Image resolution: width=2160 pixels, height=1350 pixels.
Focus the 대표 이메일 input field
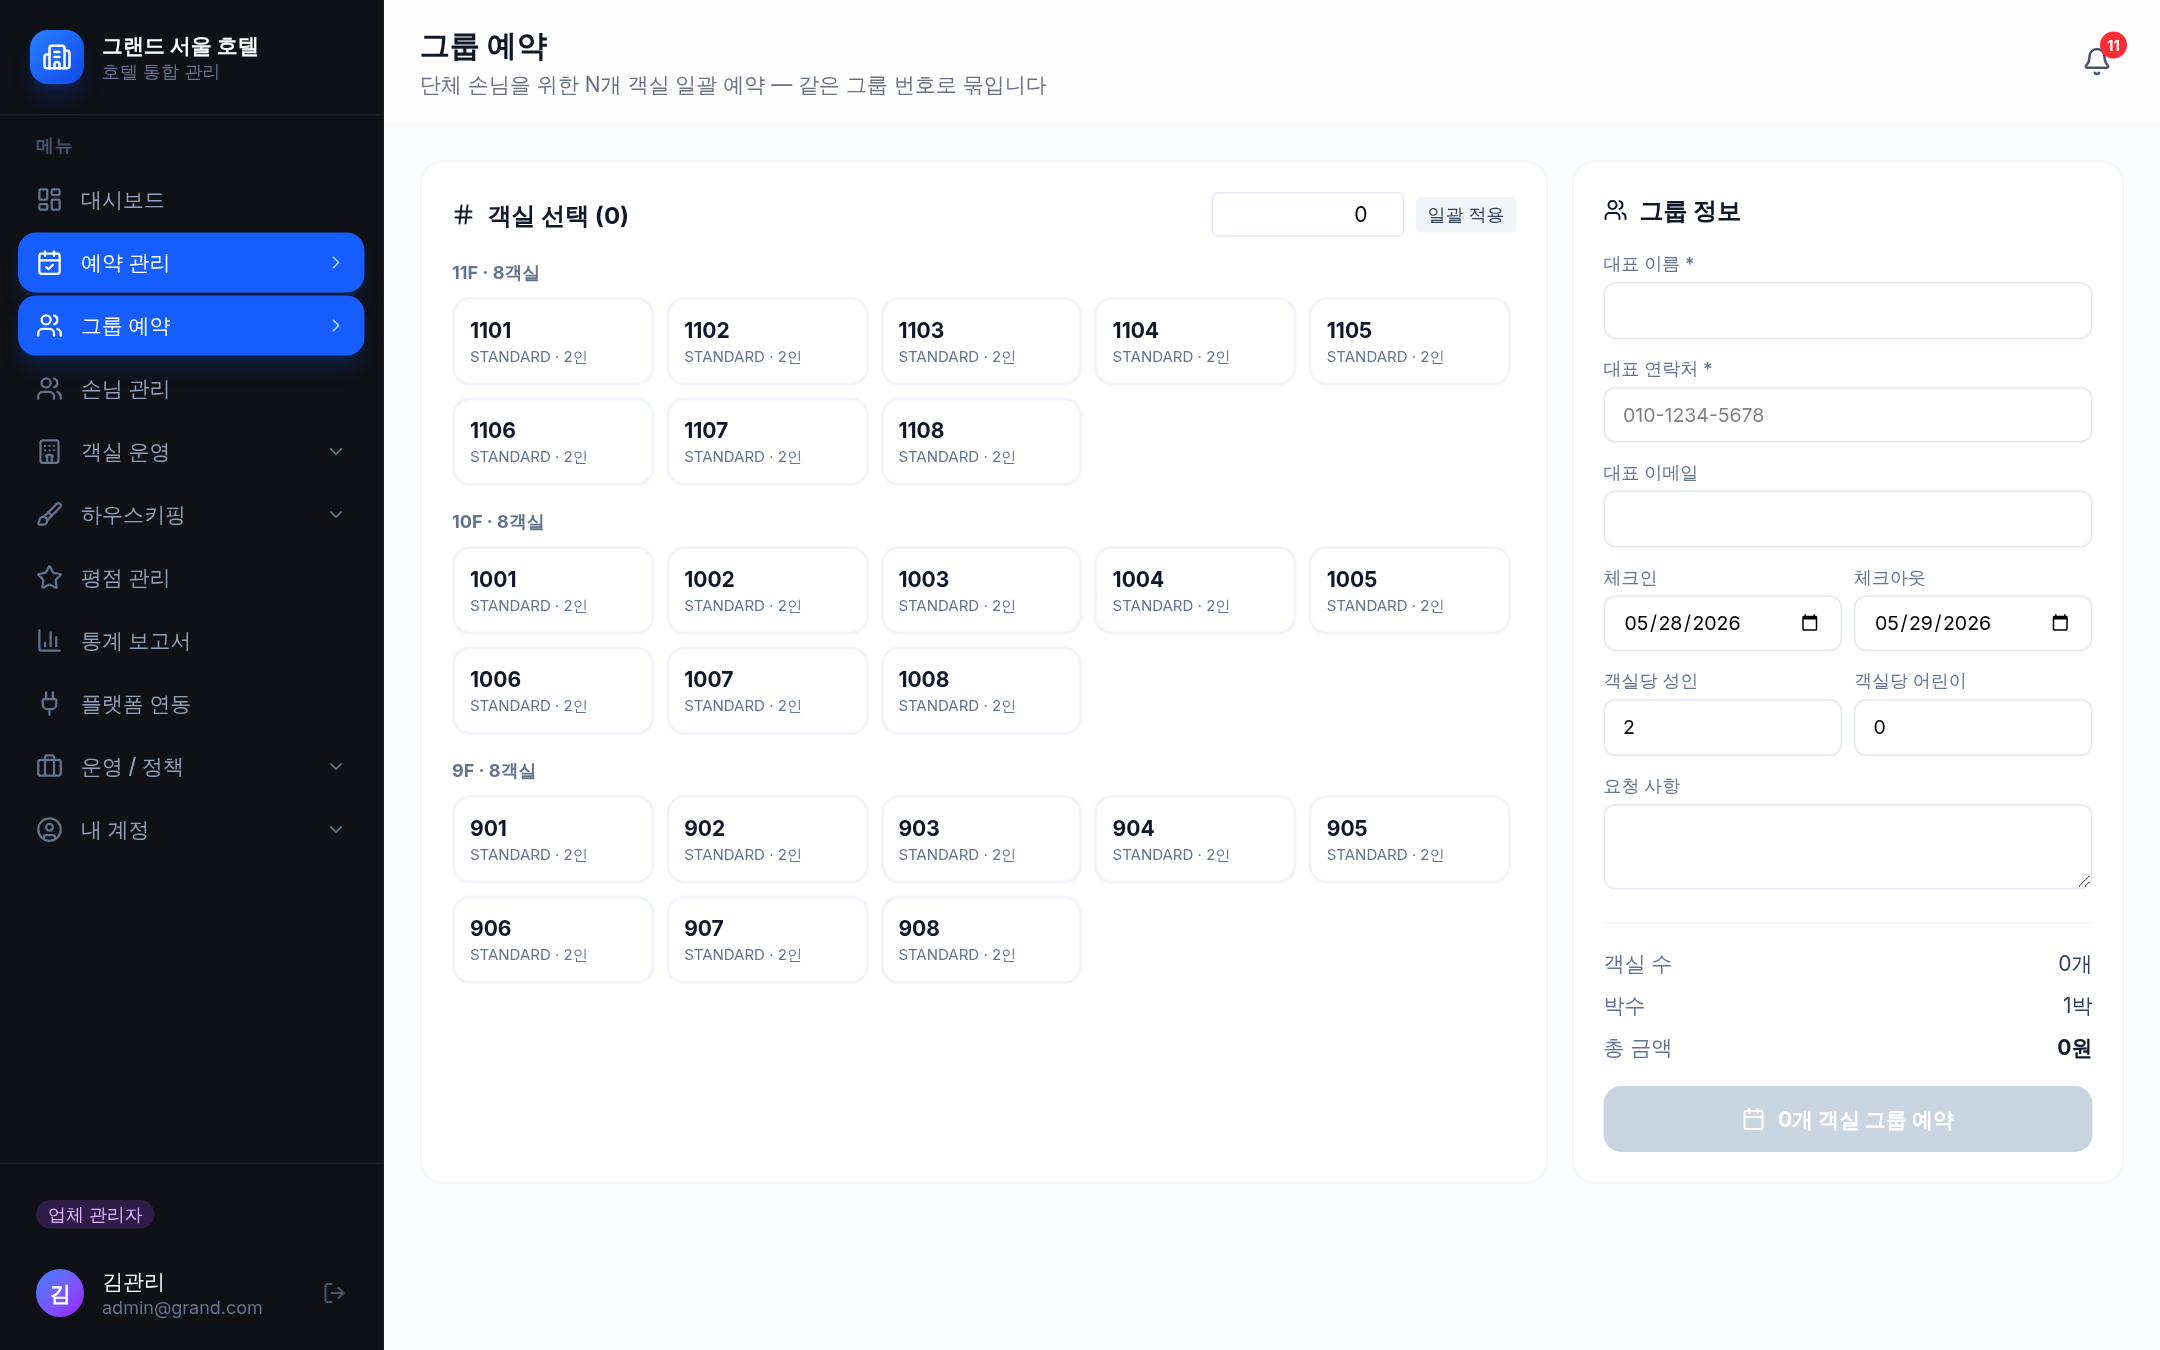1847,519
